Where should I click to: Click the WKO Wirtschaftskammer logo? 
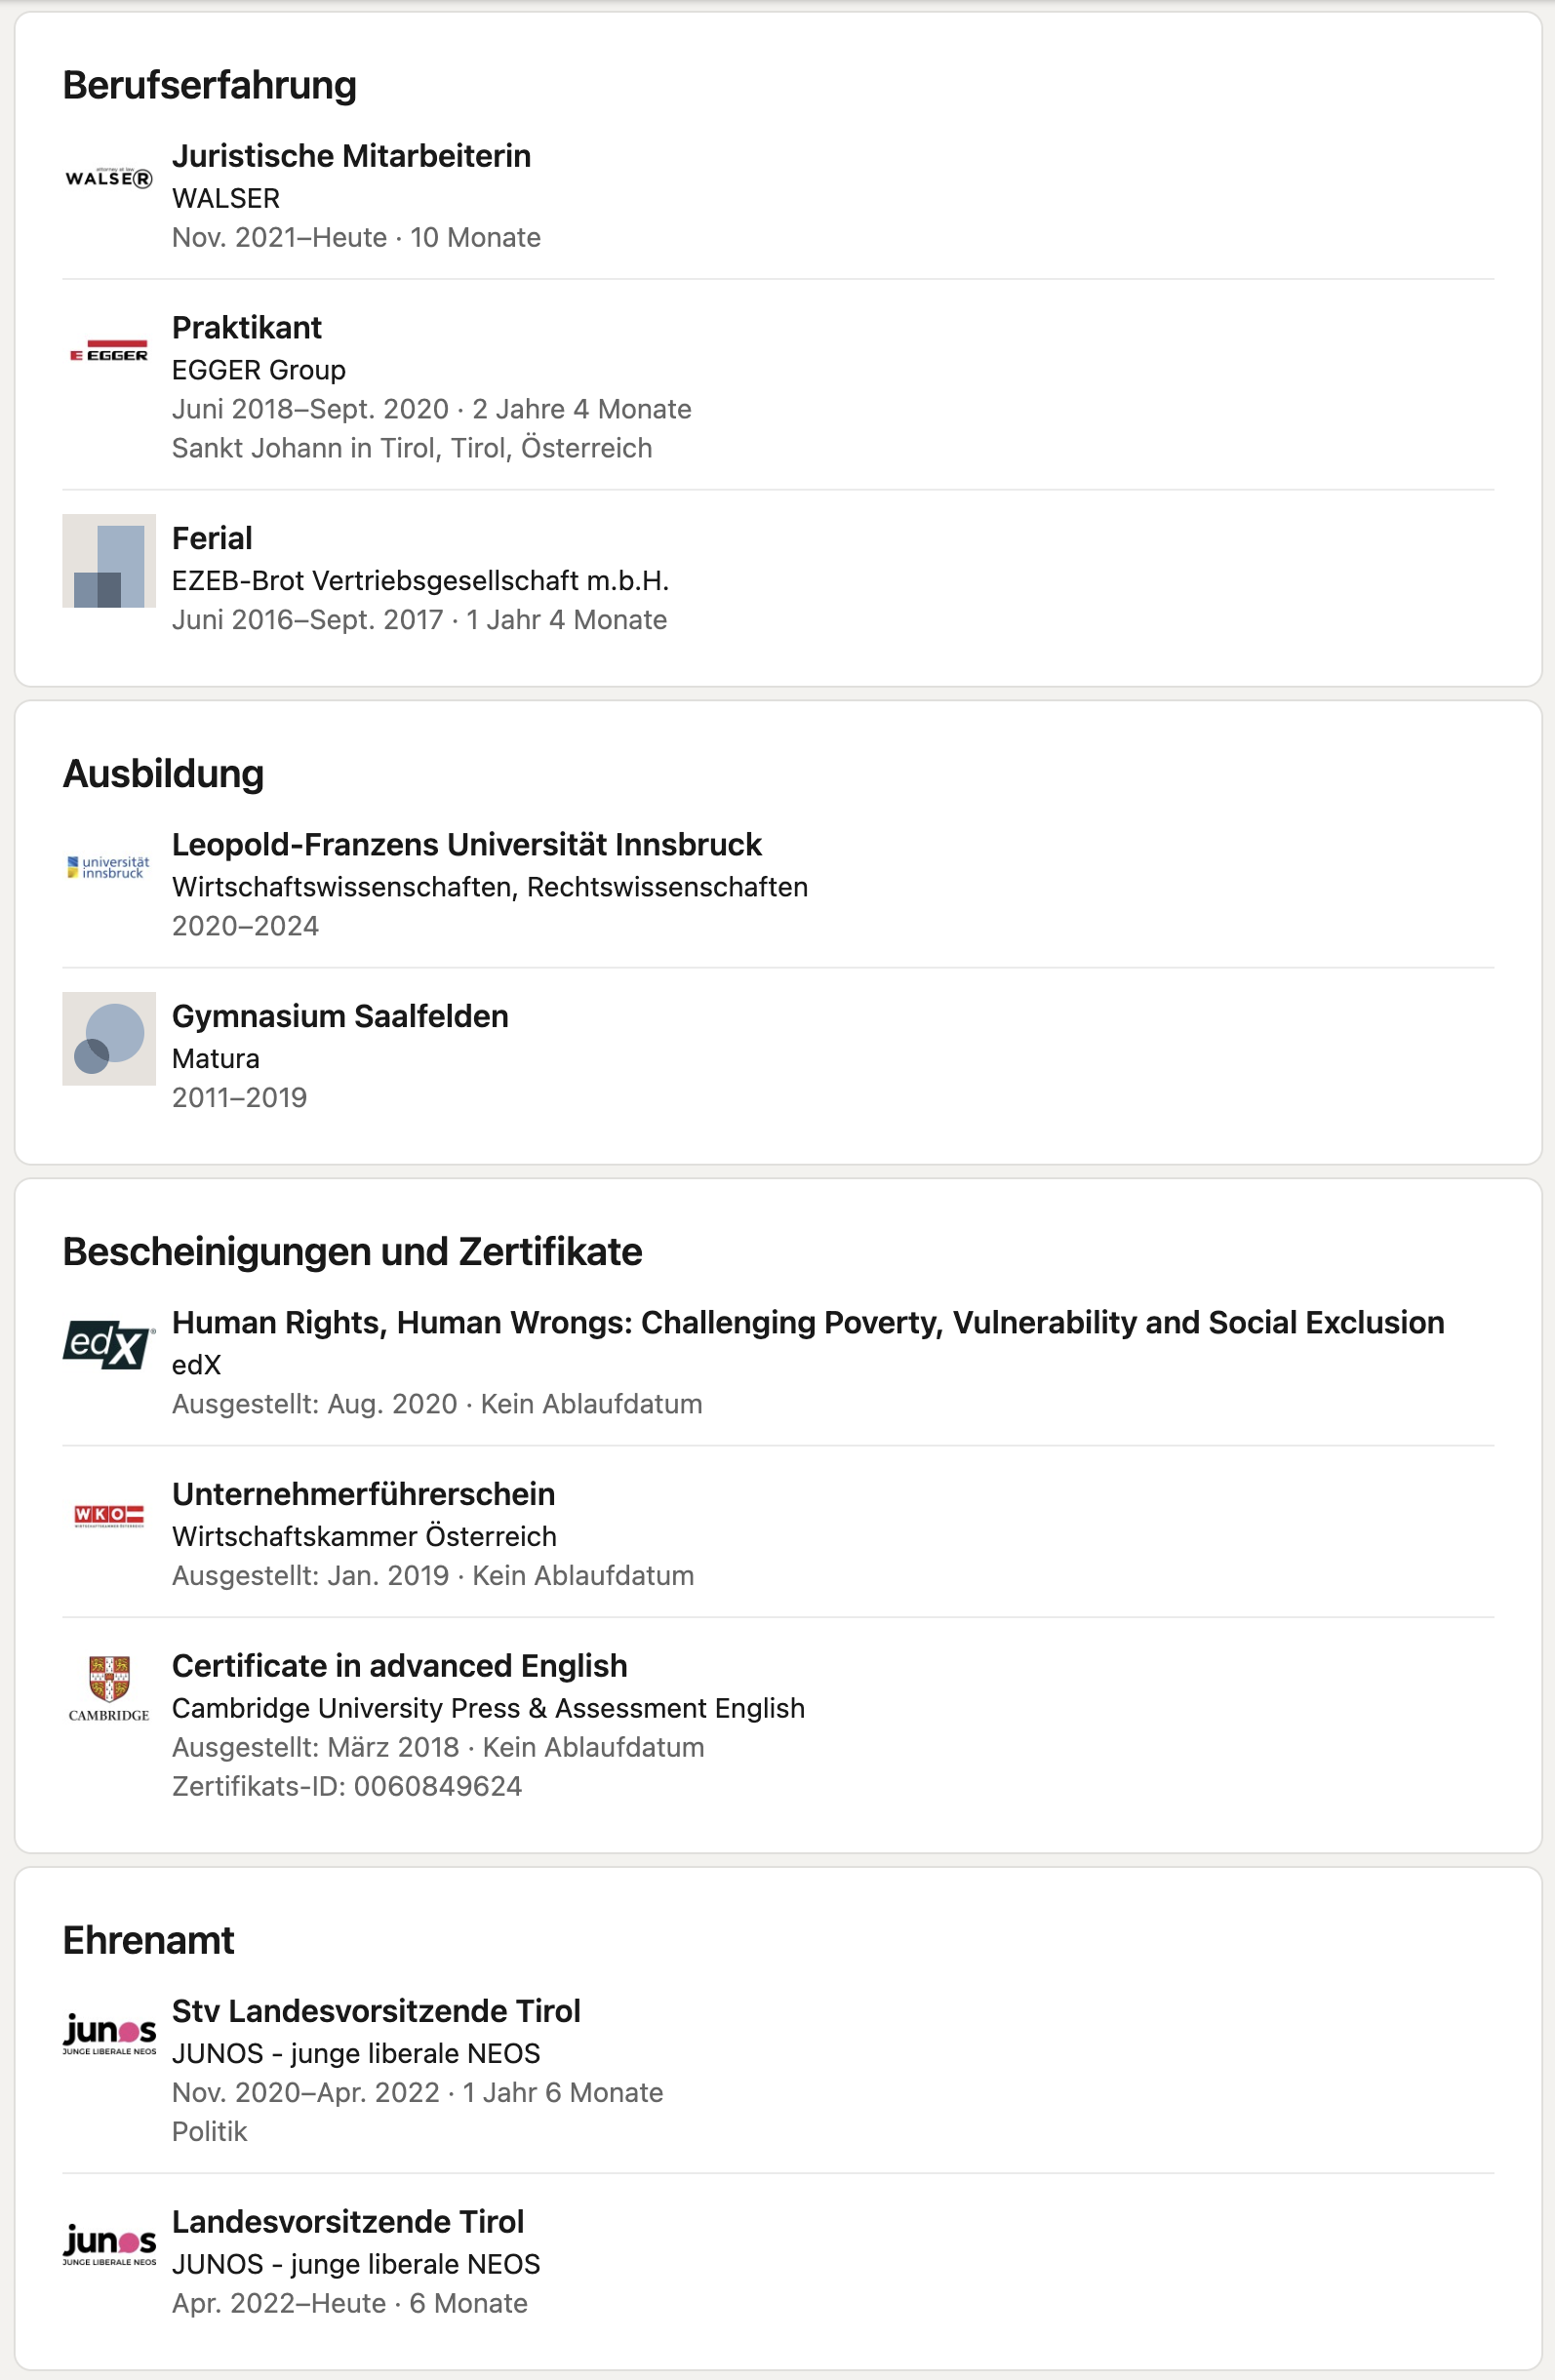(109, 1517)
